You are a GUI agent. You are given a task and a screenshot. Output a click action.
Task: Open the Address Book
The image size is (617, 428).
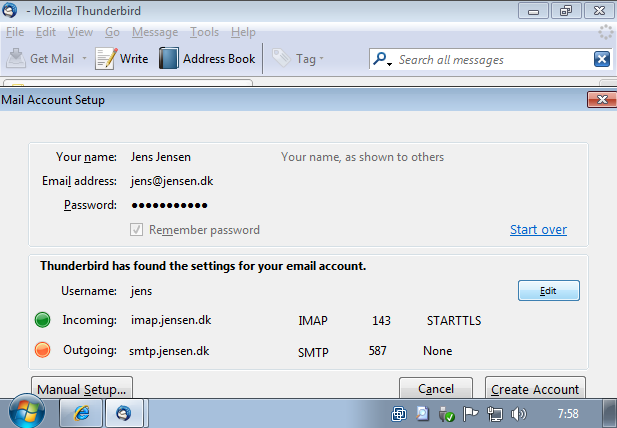(x=207, y=59)
